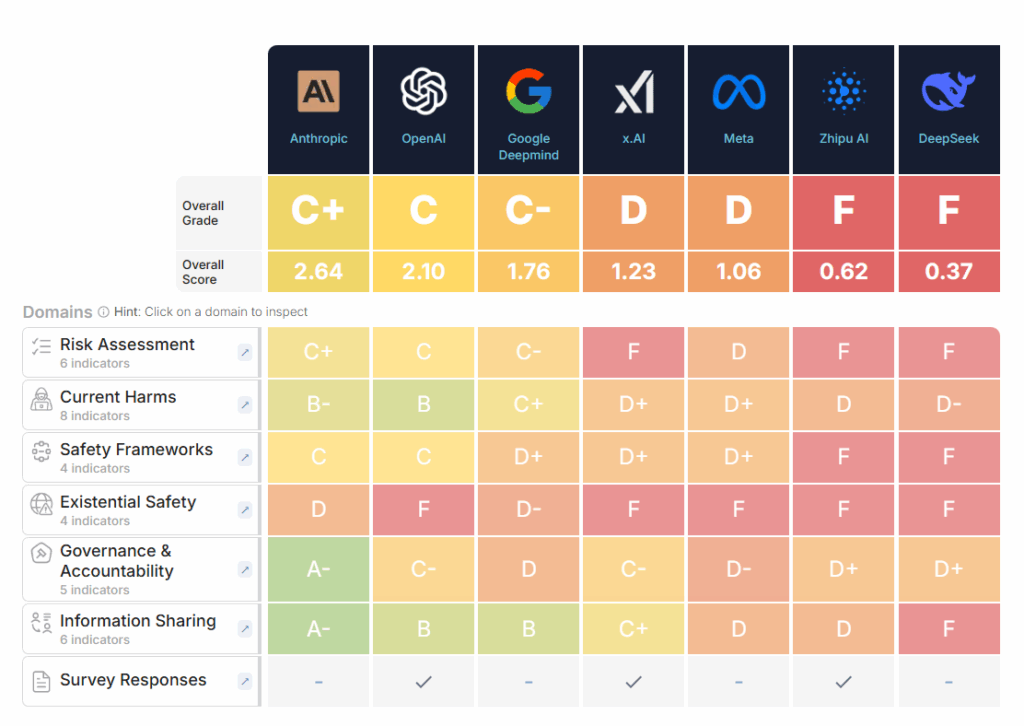
Task: Expand the Risk Assessment domain arrow
Action: pyautogui.click(x=245, y=352)
